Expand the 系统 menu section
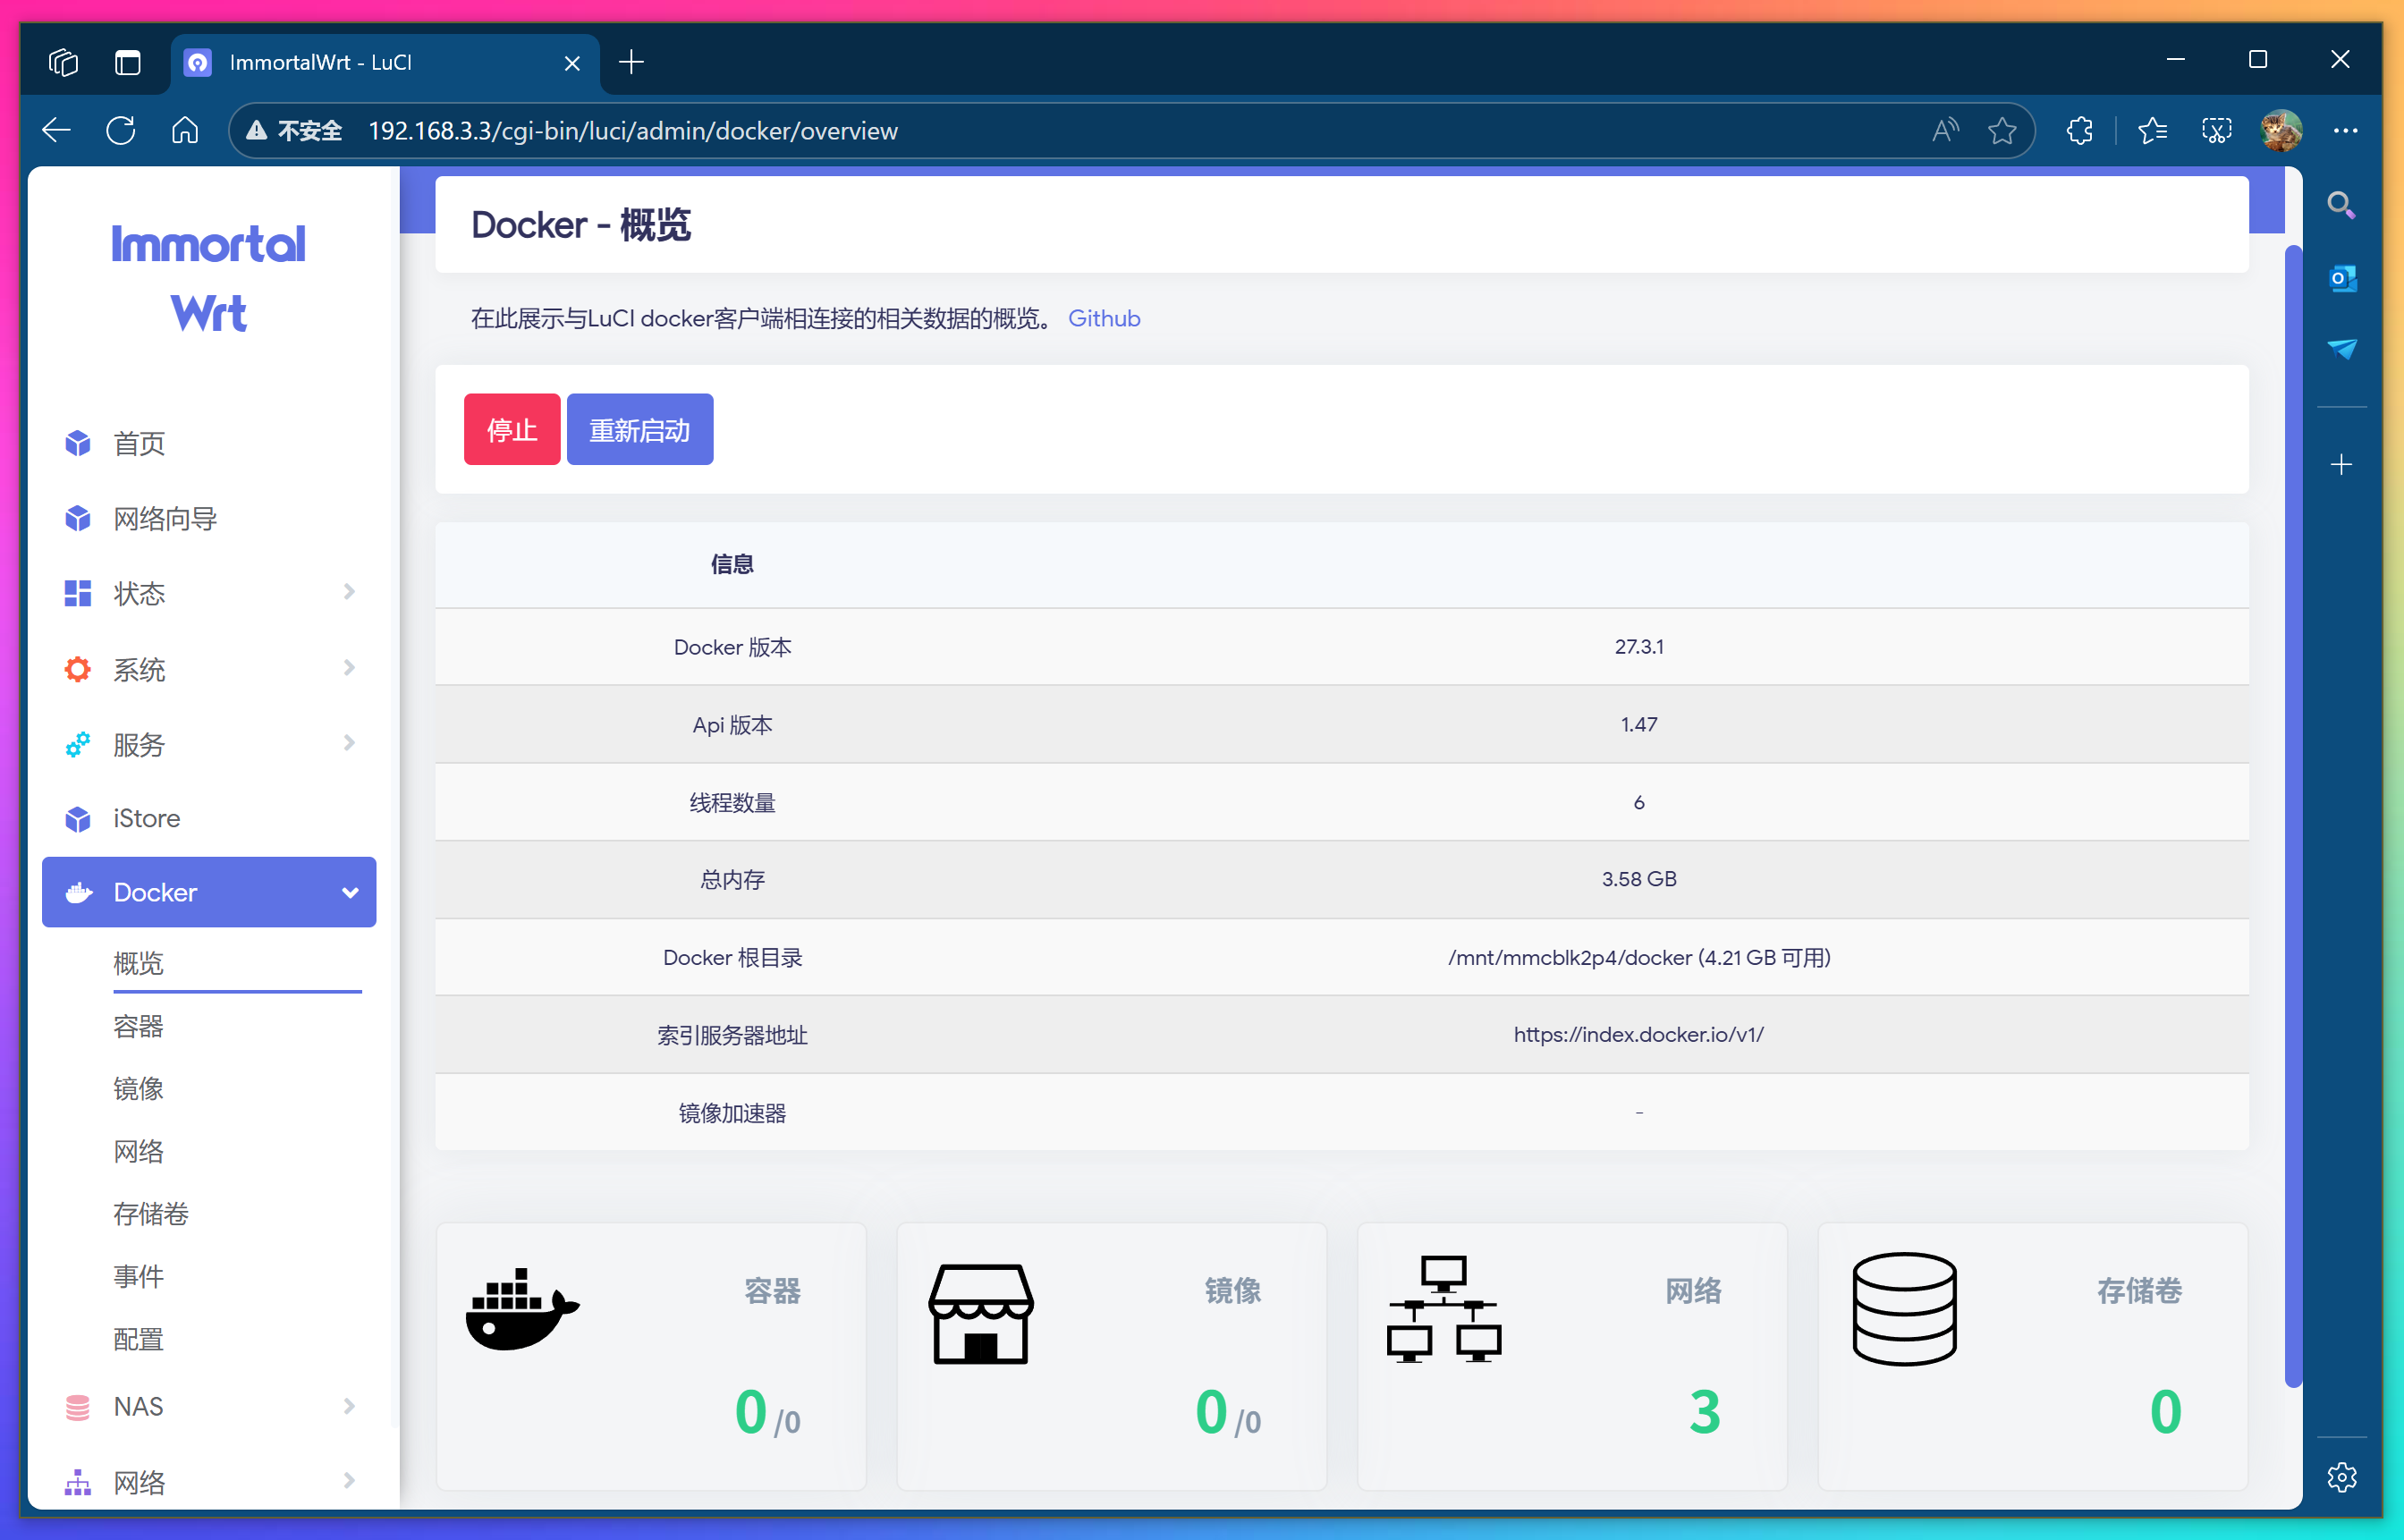The height and width of the screenshot is (1540, 2404). pyautogui.click(x=348, y=668)
